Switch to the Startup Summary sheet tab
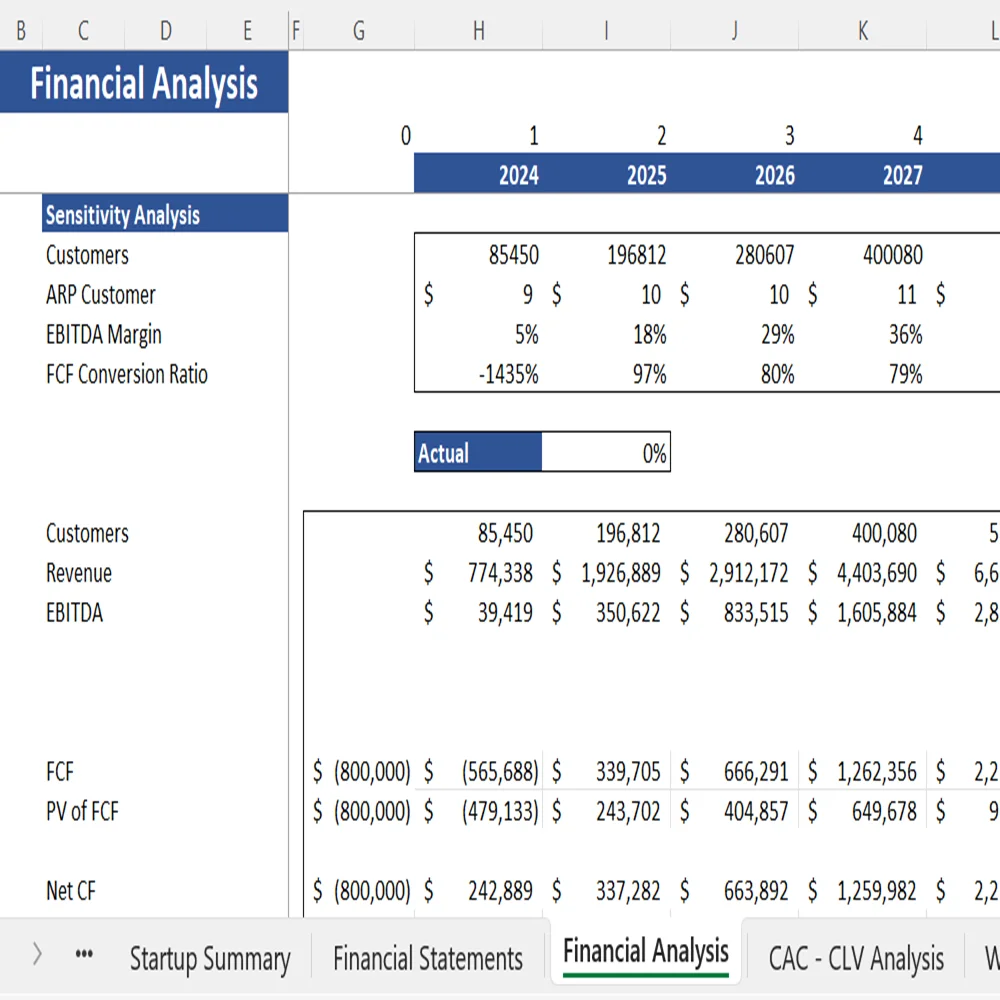The width and height of the screenshot is (1000, 1000). (x=210, y=957)
